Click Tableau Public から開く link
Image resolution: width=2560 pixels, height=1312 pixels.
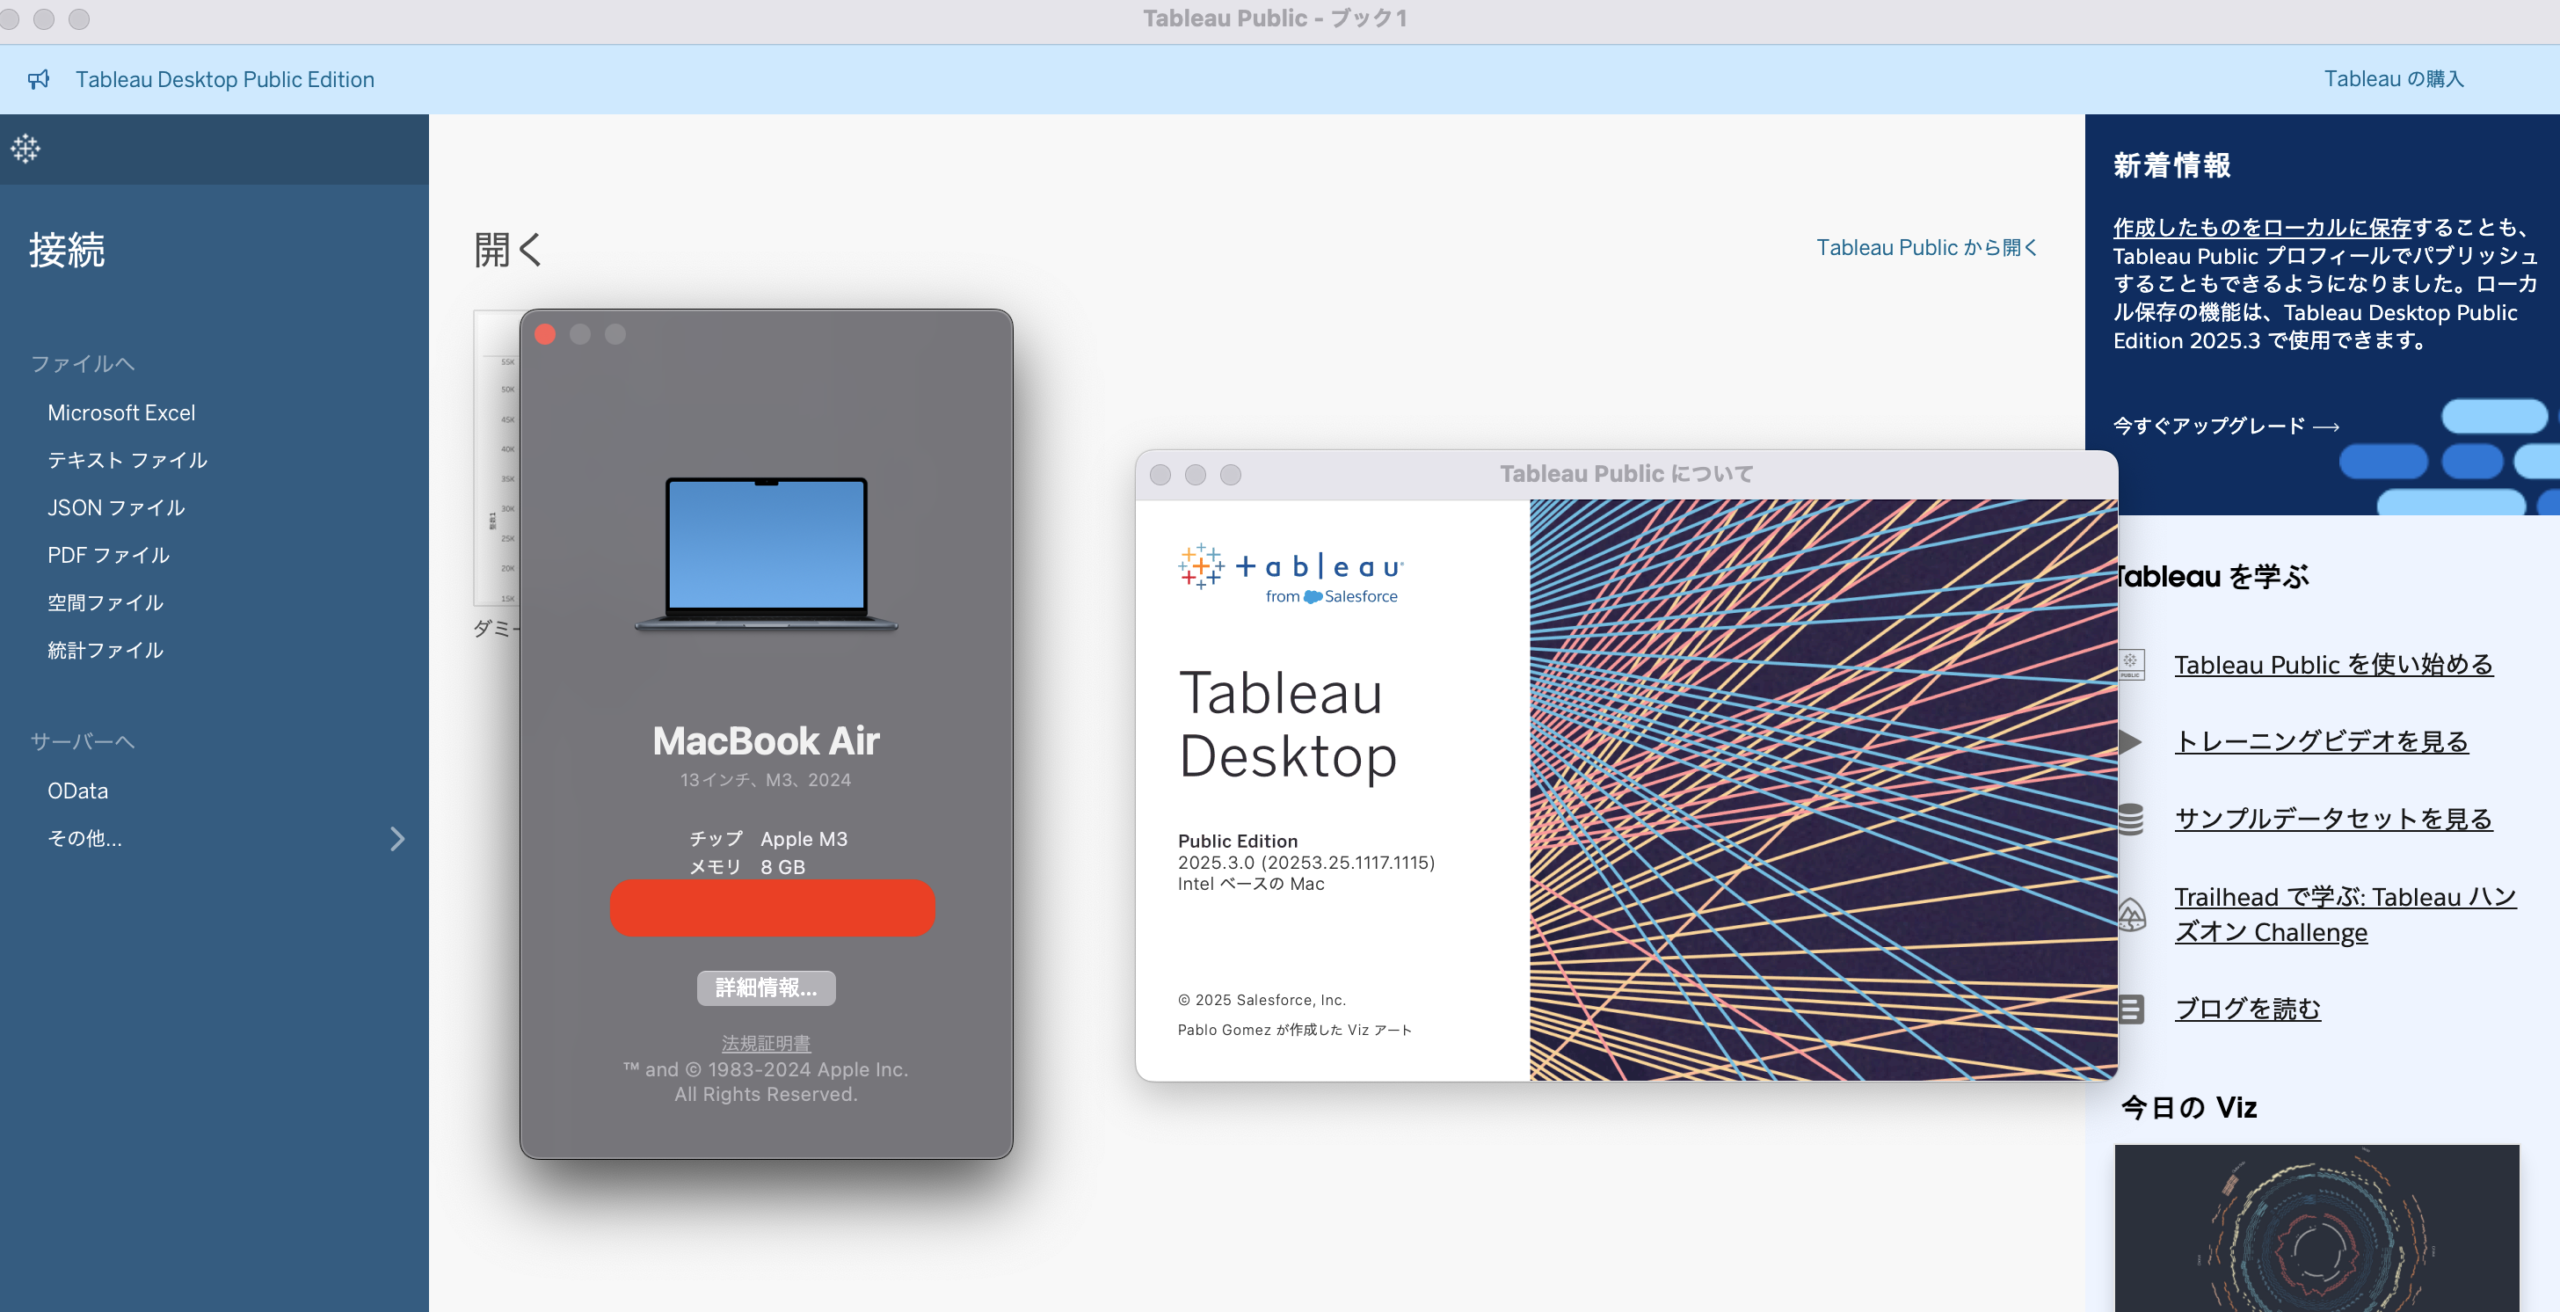(1926, 247)
